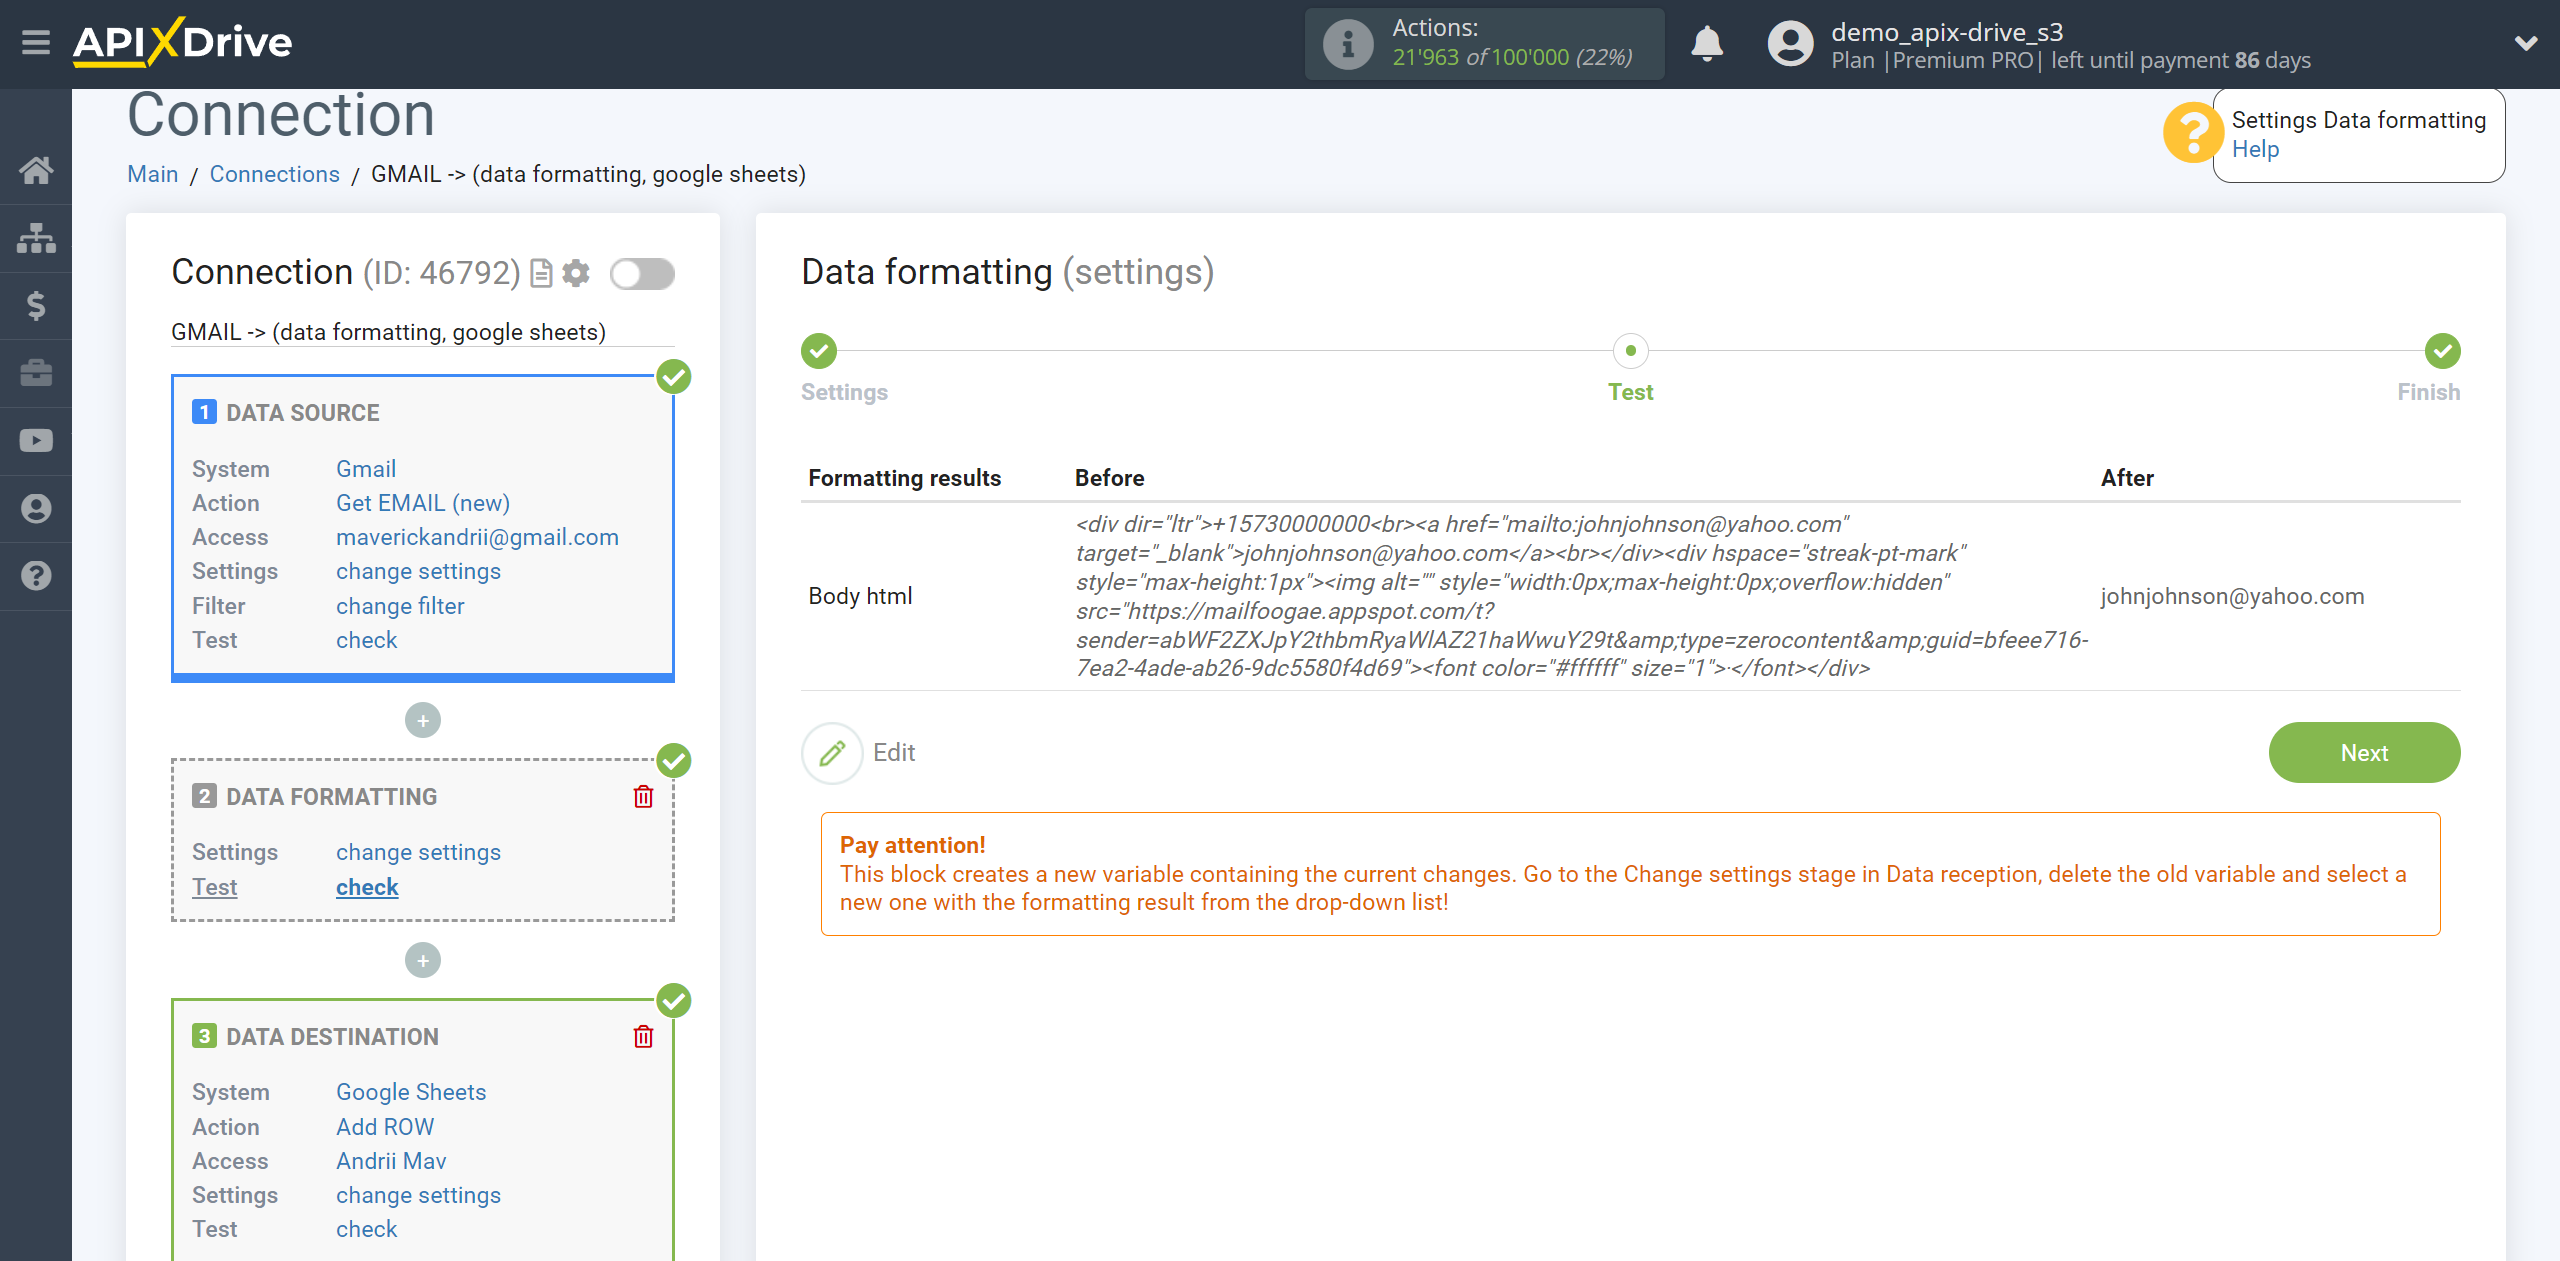The height and width of the screenshot is (1261, 2560).
Task: Open connection settings gear icon
Action: click(x=576, y=273)
